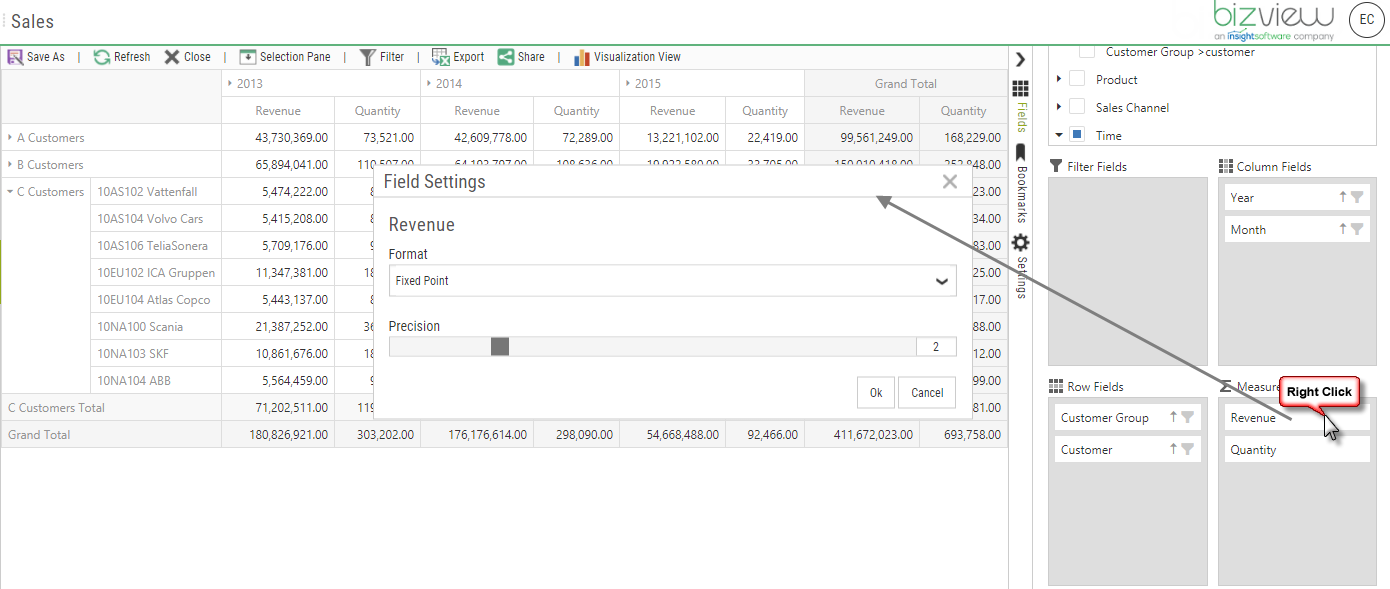
Task: Select the Refresh icon in the toolbar
Action: [121, 57]
